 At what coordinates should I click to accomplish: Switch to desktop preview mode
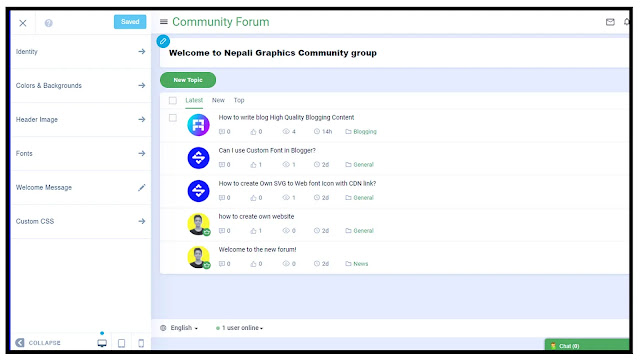pyautogui.click(x=102, y=343)
